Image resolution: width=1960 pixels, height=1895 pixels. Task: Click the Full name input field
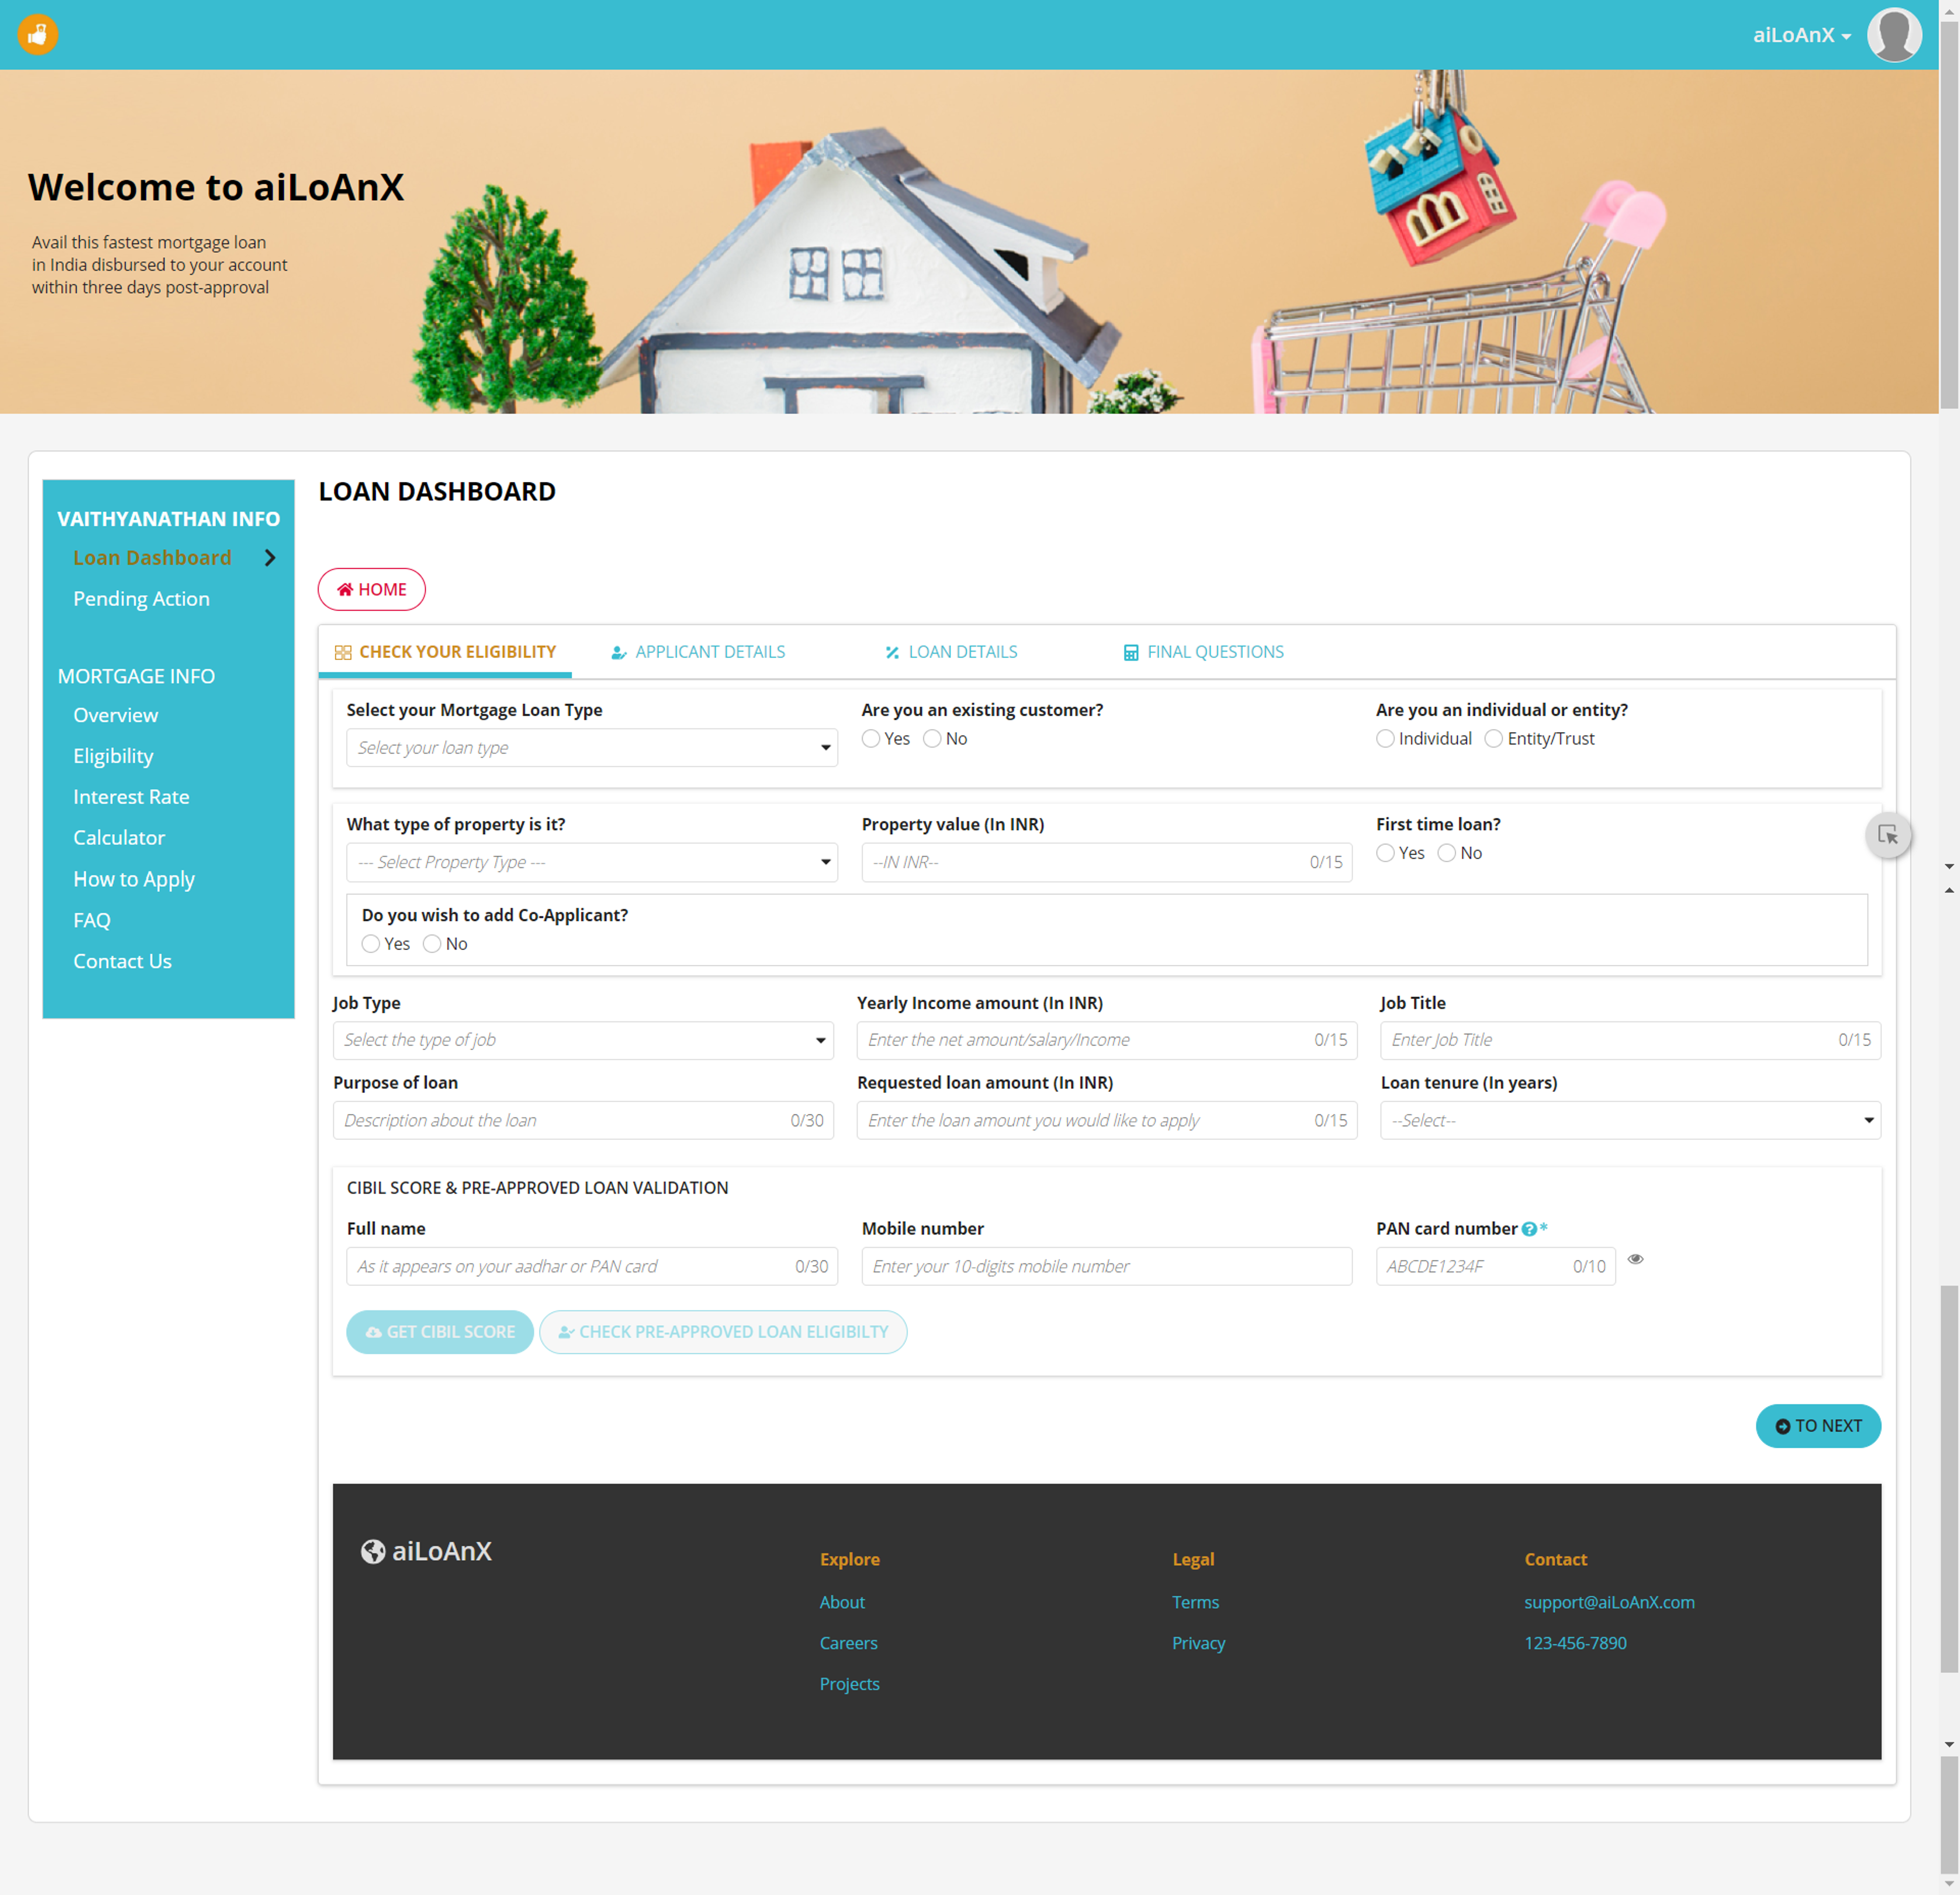pos(592,1266)
